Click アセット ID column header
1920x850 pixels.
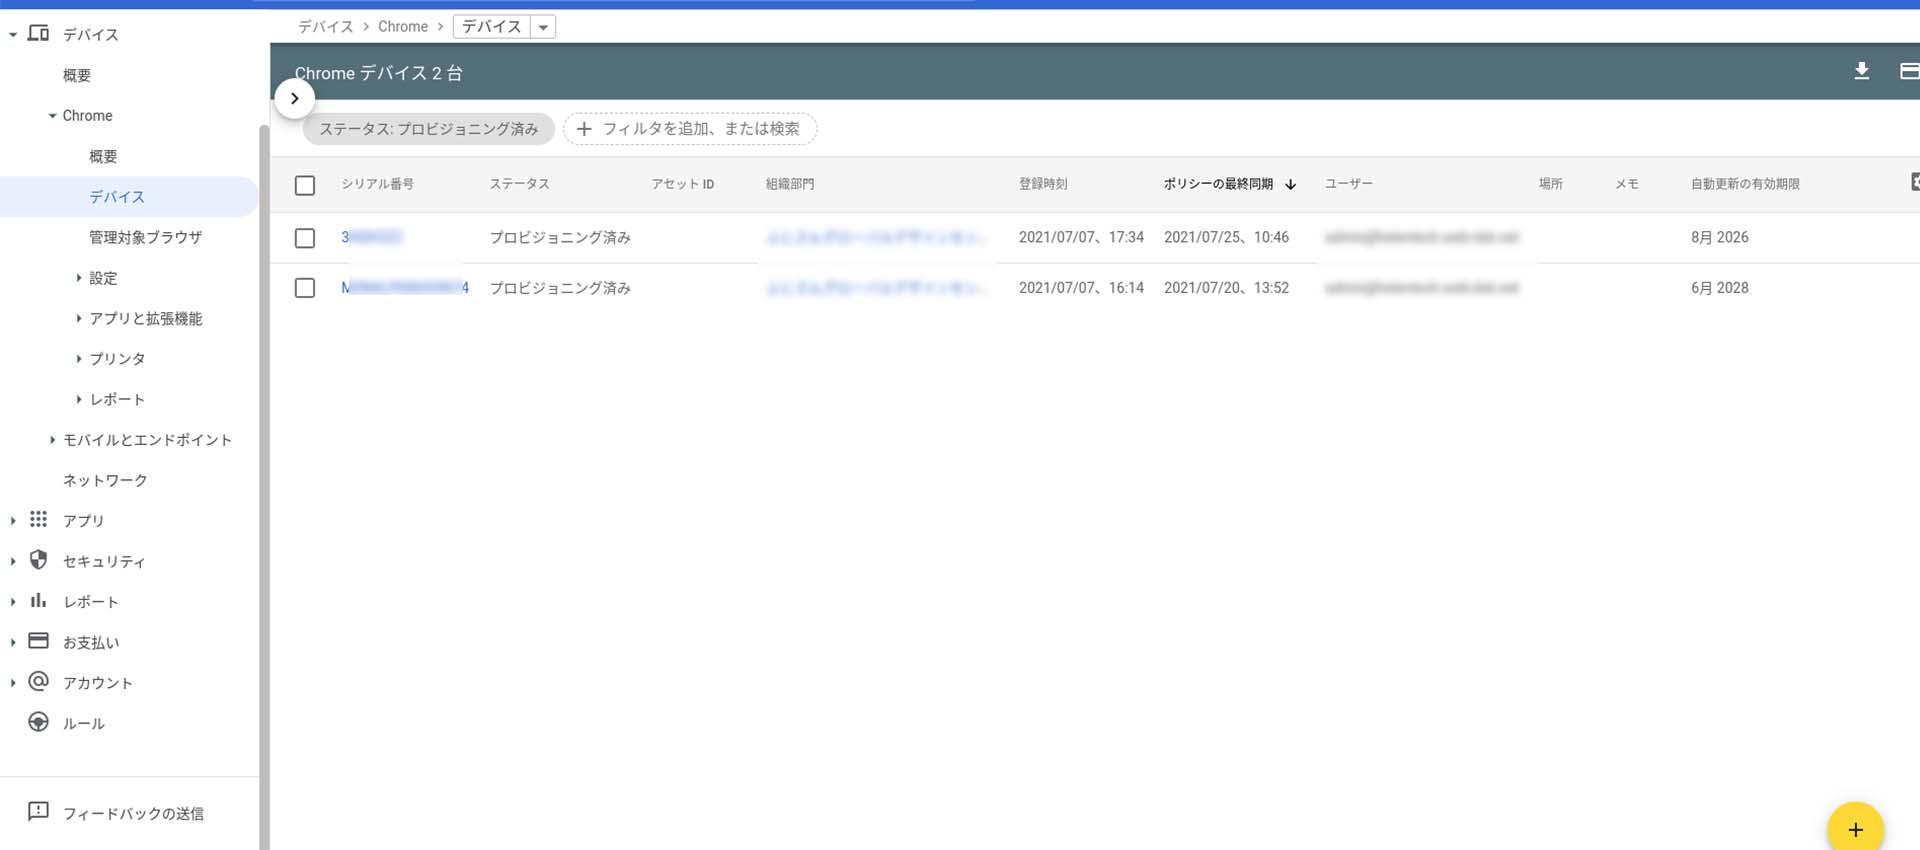683,184
